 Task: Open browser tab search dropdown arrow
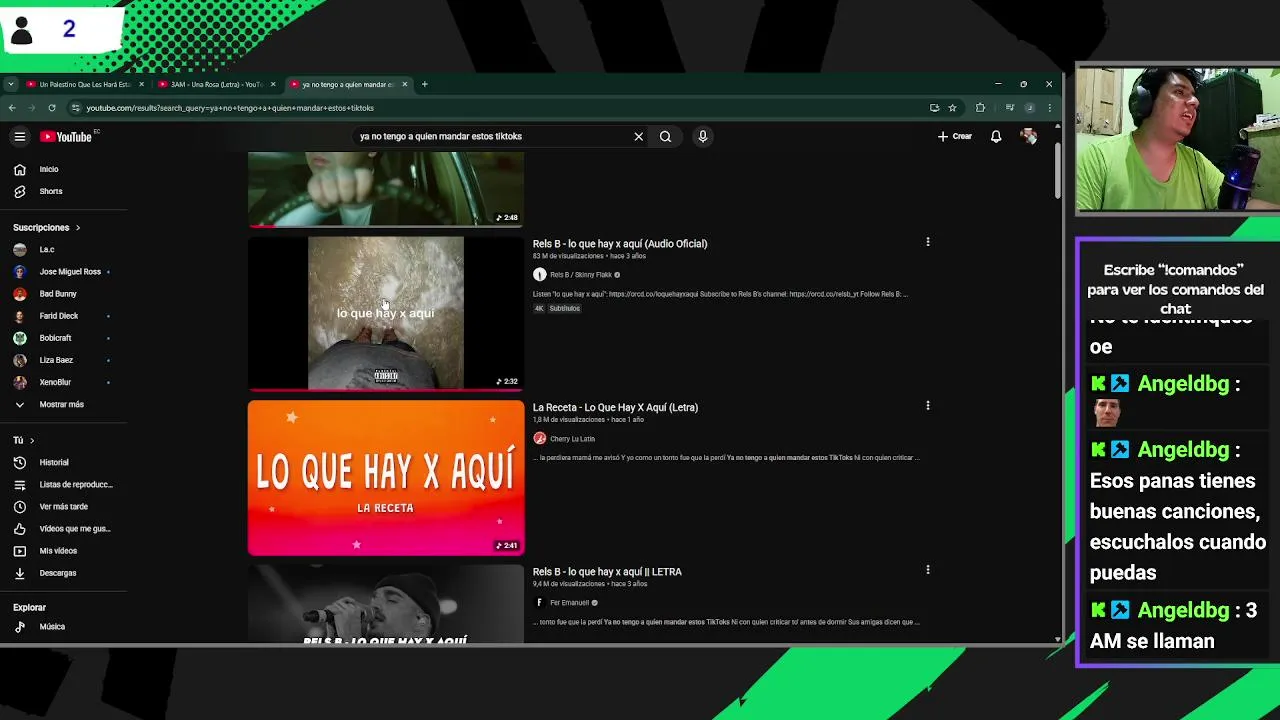click(10, 84)
